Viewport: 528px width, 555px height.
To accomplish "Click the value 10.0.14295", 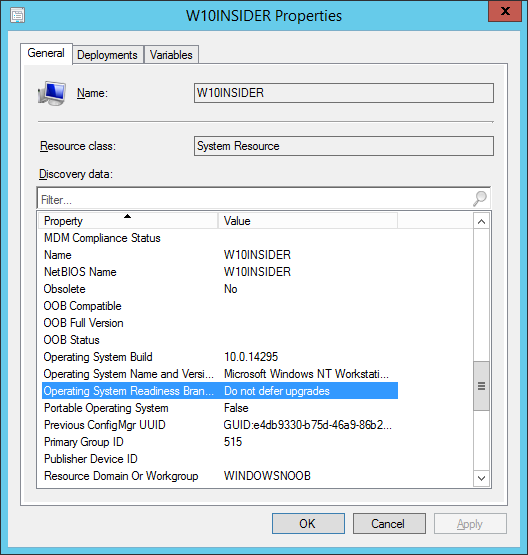I will [x=251, y=357].
